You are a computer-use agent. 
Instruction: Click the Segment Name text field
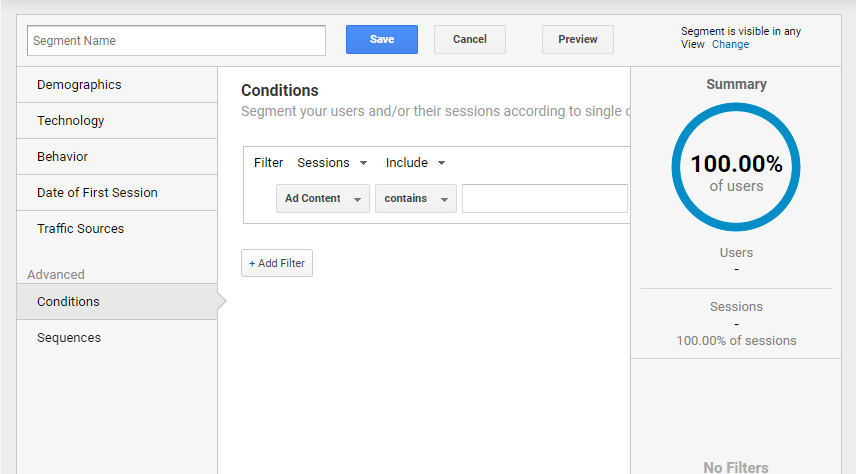click(176, 40)
